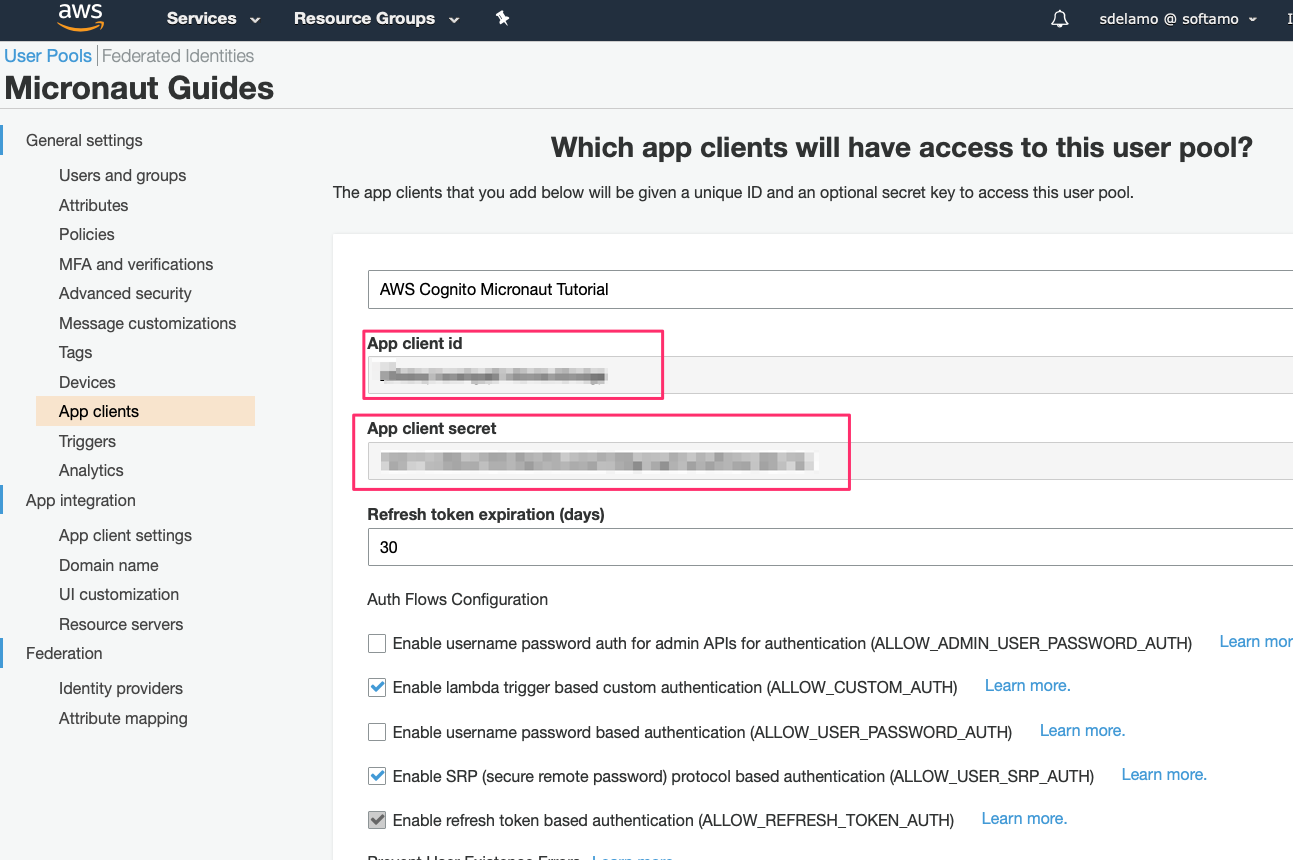This screenshot has width=1293, height=860.
Task: Open General settings section
Action: [84, 140]
